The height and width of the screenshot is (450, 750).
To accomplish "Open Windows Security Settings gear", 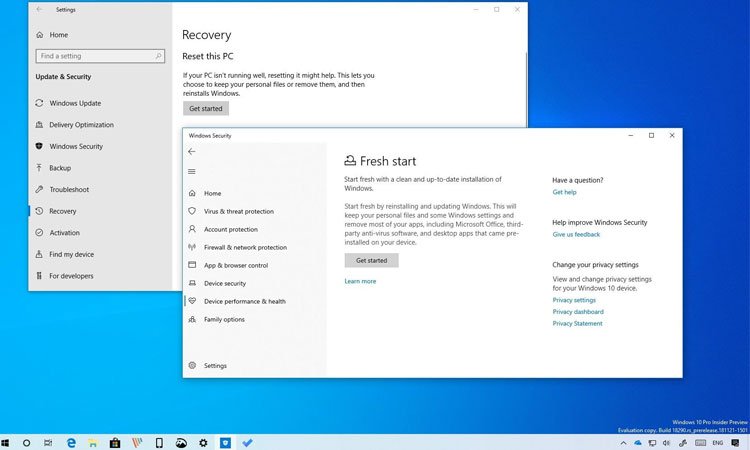I will coord(192,366).
